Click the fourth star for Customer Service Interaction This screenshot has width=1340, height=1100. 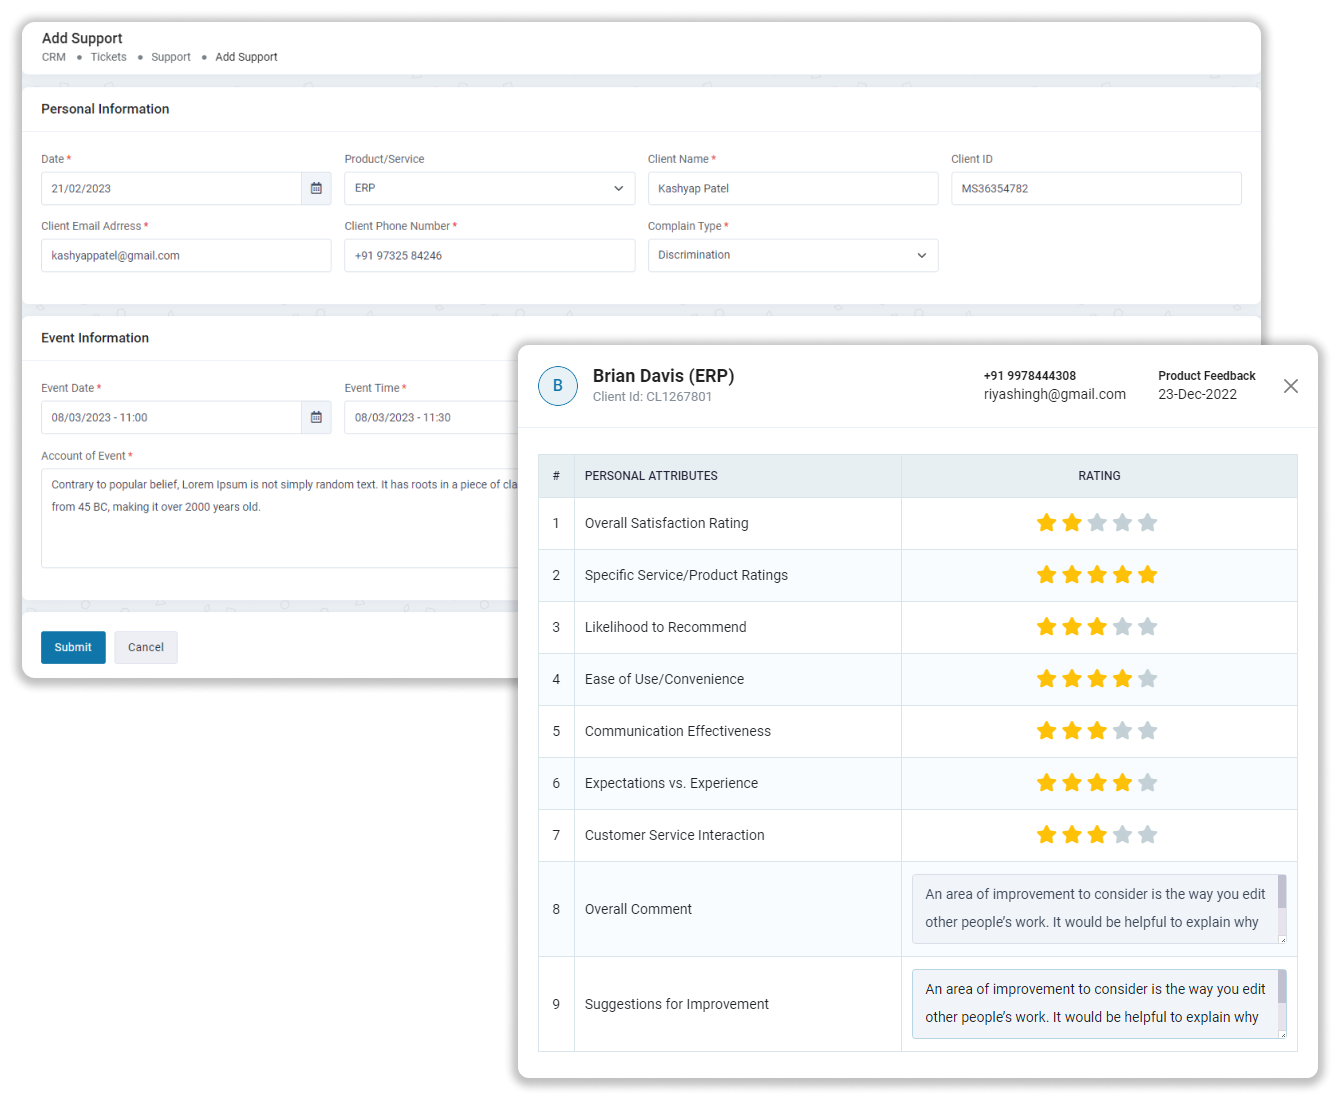[1122, 834]
